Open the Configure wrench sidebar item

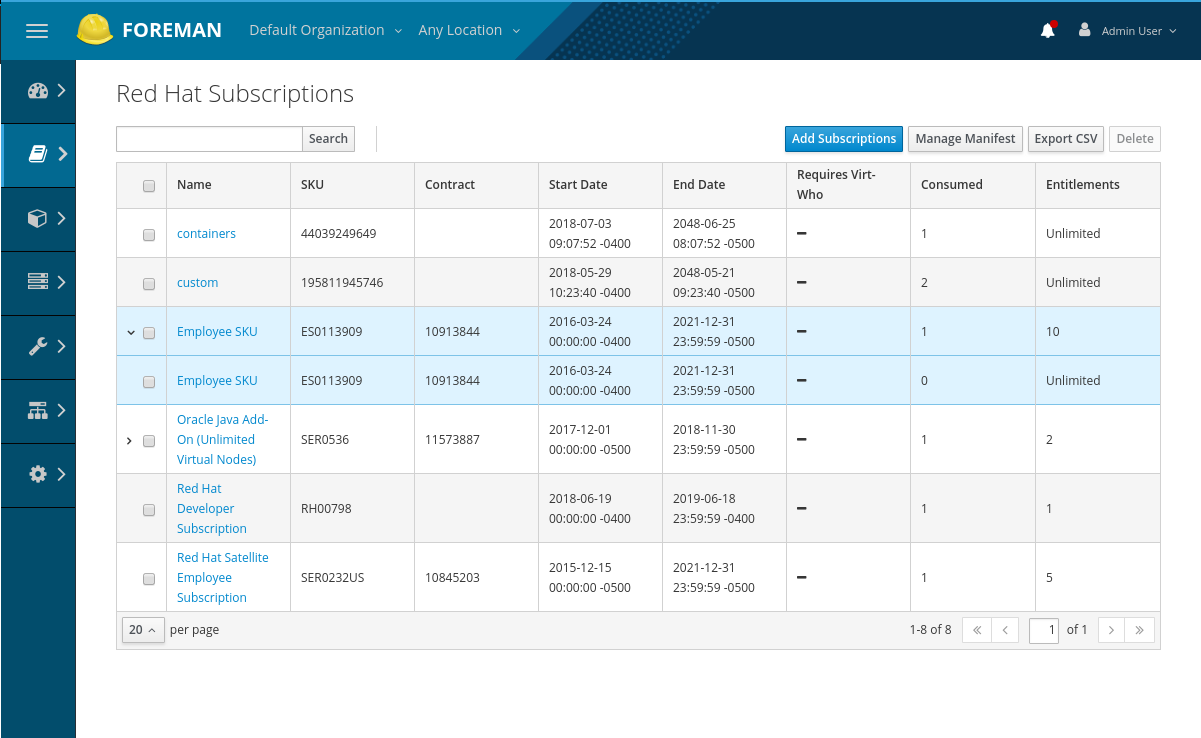tap(38, 346)
